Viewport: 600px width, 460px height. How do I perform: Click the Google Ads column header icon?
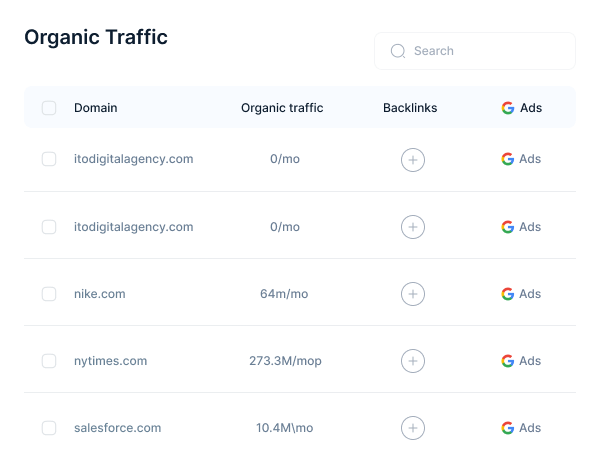pos(508,108)
